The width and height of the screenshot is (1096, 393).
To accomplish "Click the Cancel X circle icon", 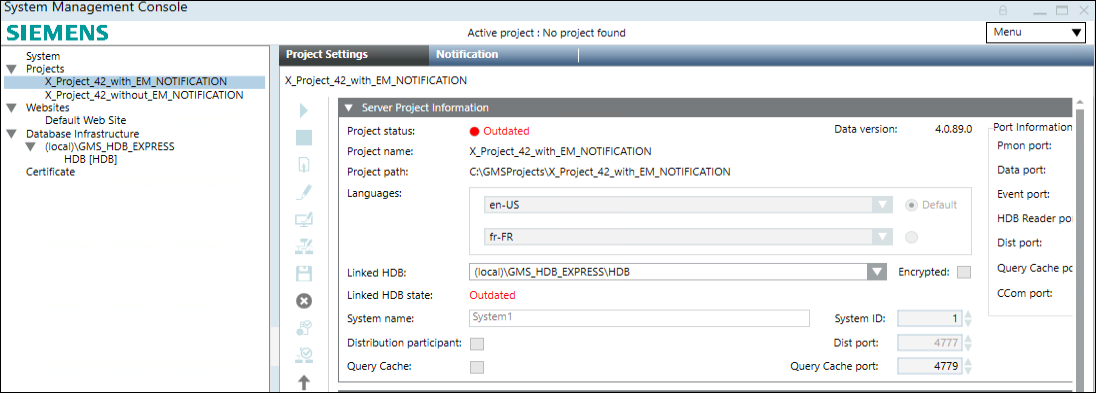I will [304, 301].
